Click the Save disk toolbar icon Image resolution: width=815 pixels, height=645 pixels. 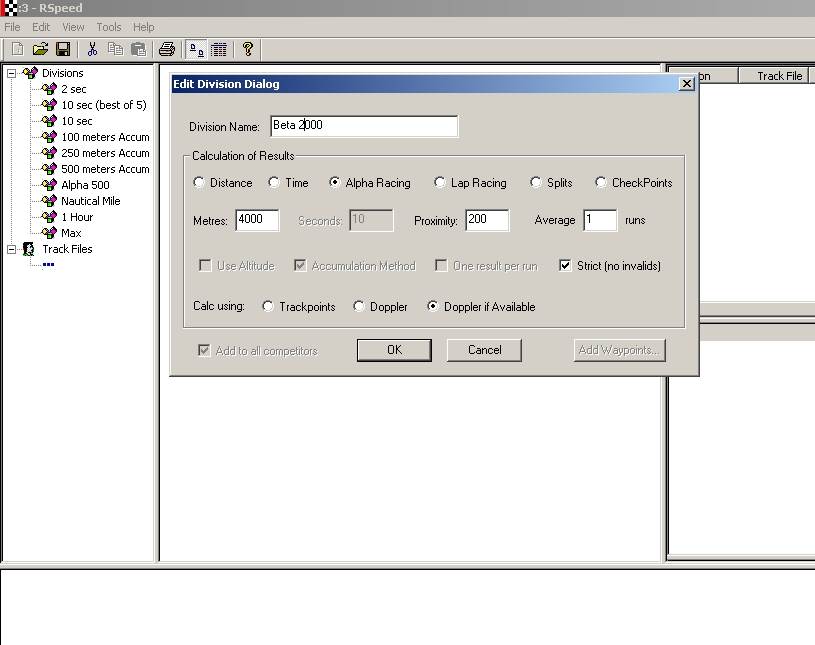pyautogui.click(x=63, y=49)
